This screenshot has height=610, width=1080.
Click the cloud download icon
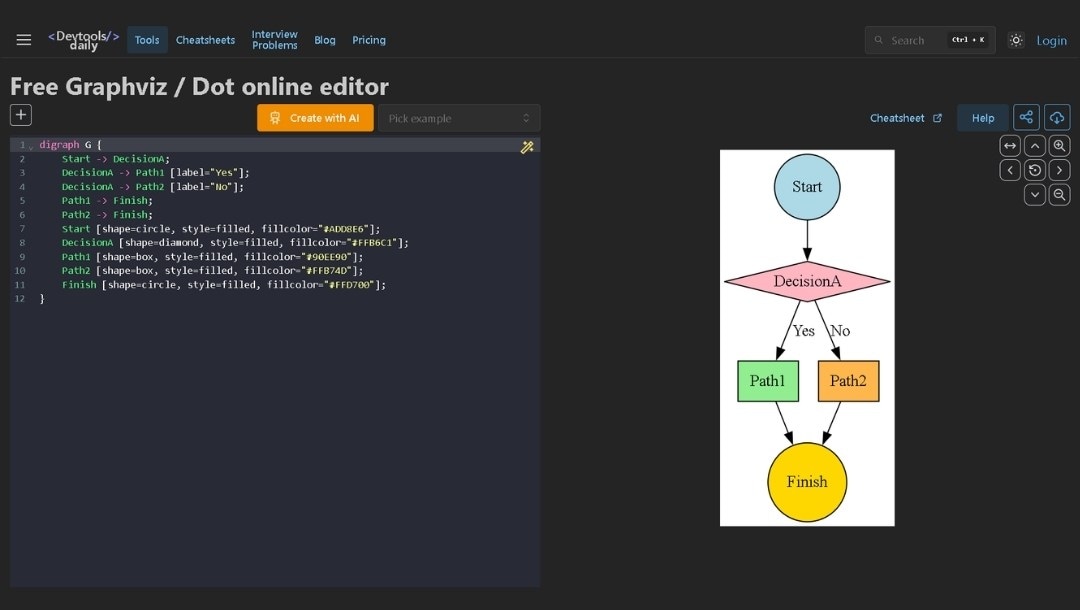[1057, 118]
